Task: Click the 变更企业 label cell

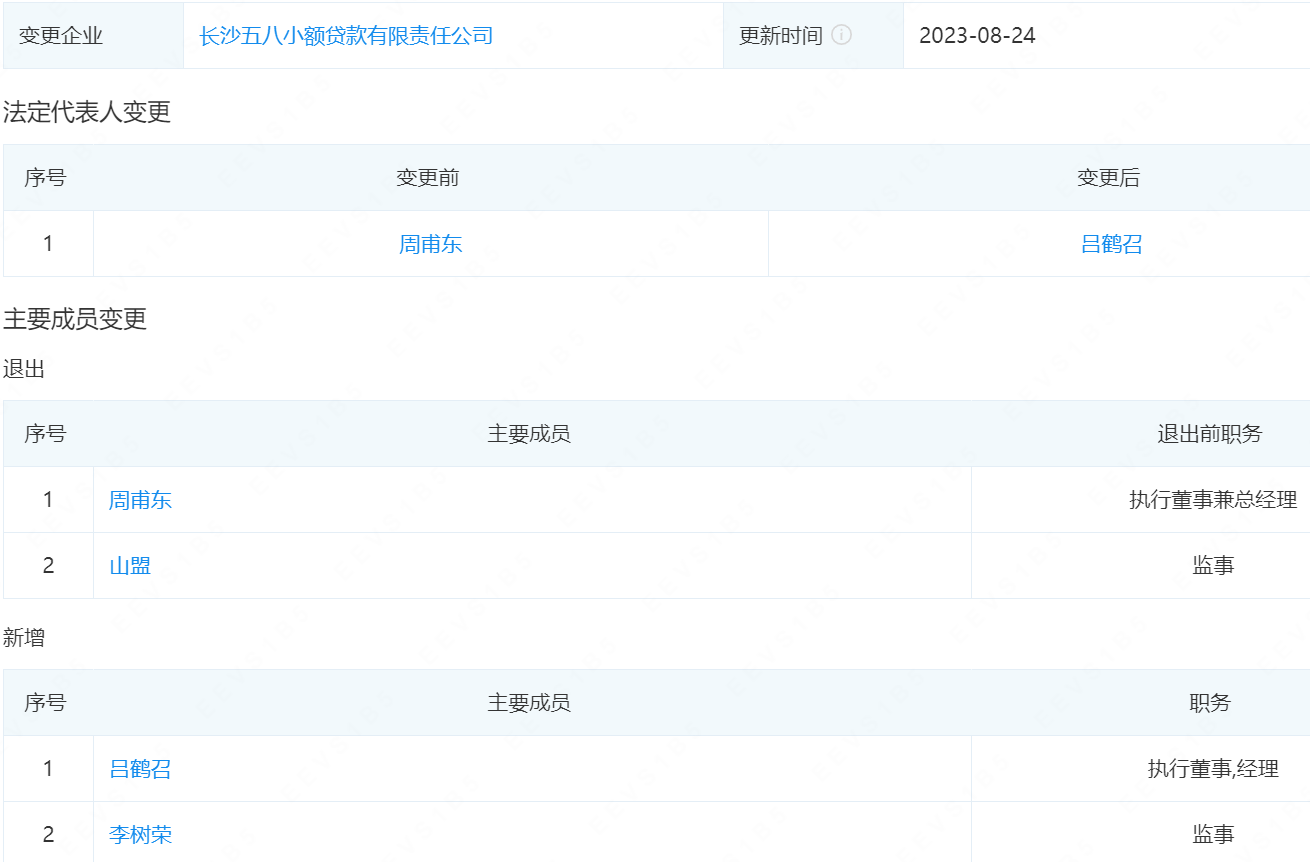Action: click(93, 36)
